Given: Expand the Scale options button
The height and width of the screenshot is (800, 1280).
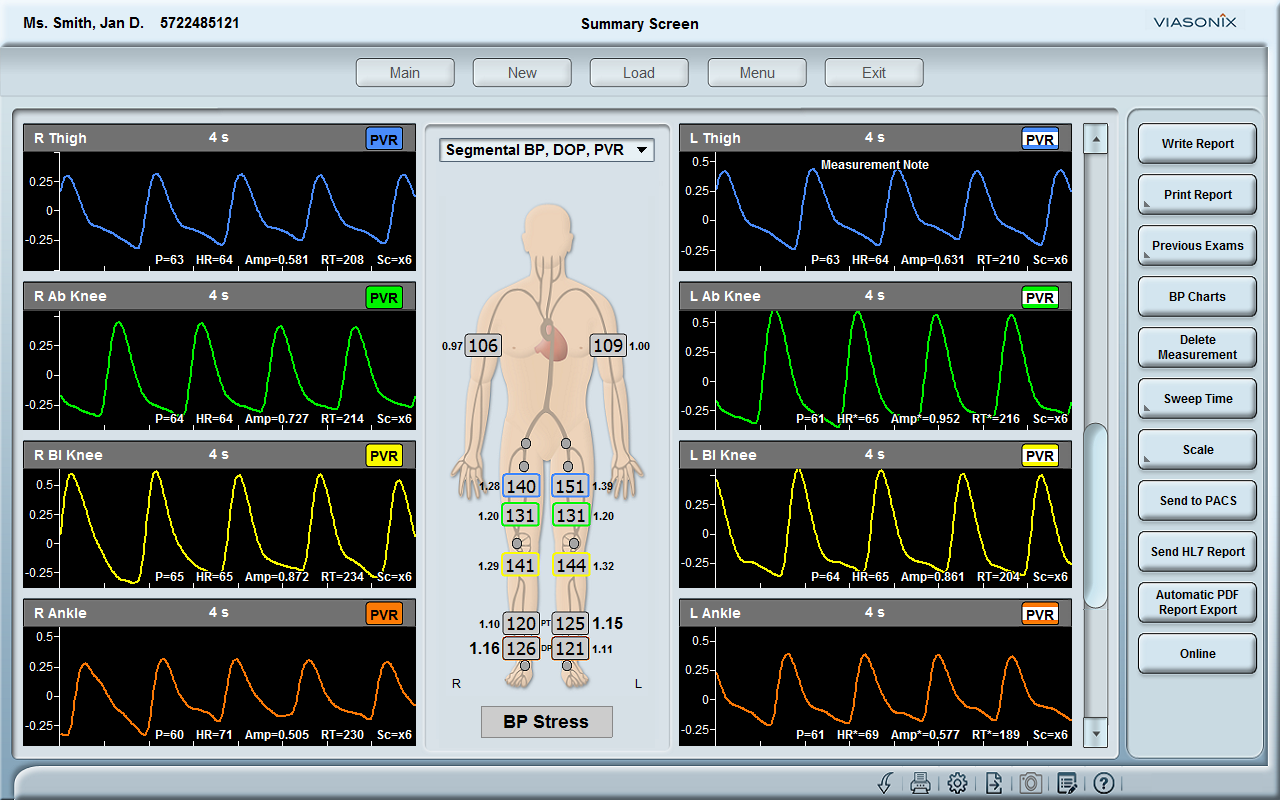Looking at the screenshot, I should (x=1197, y=450).
